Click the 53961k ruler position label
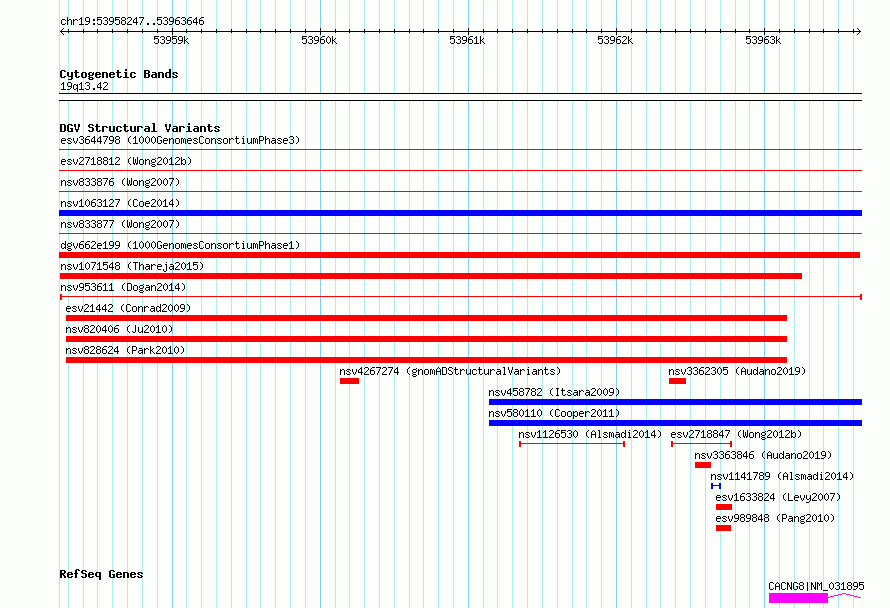 click(x=467, y=40)
